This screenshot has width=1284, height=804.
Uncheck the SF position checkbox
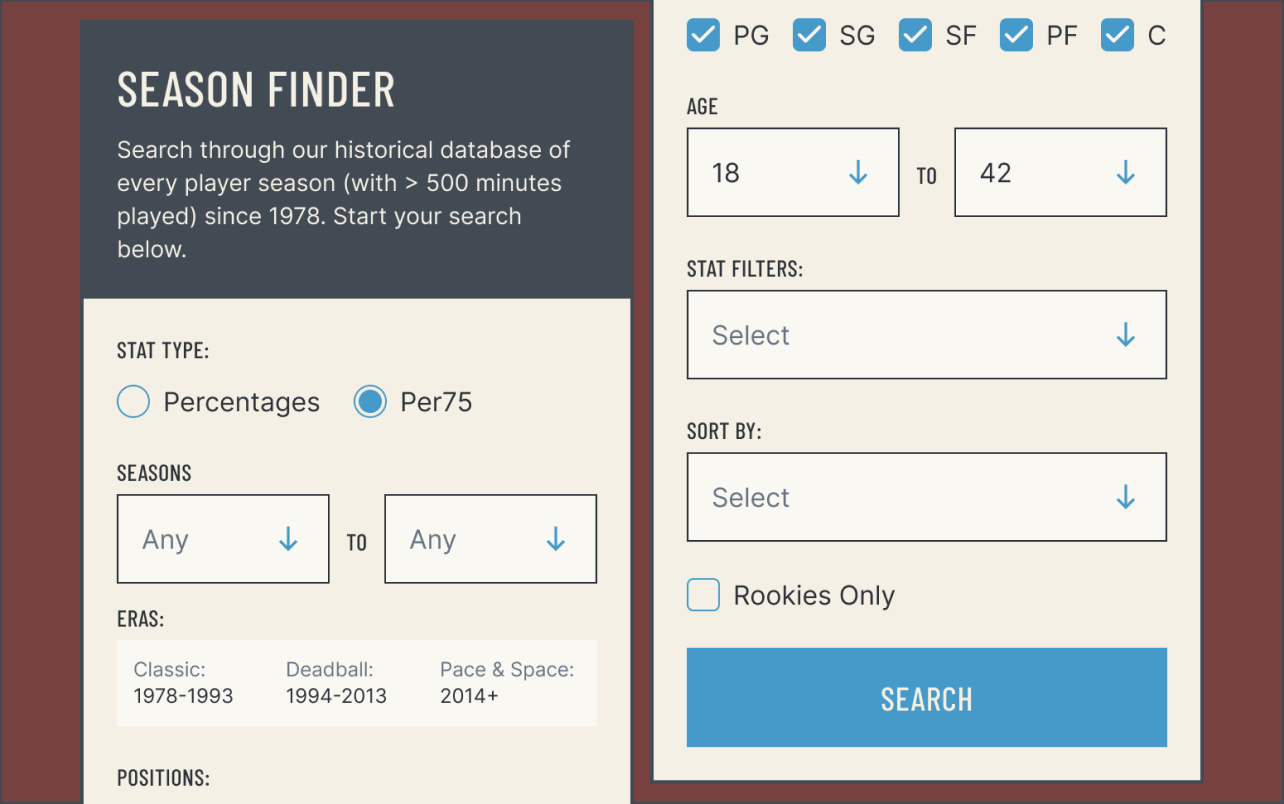tap(914, 35)
